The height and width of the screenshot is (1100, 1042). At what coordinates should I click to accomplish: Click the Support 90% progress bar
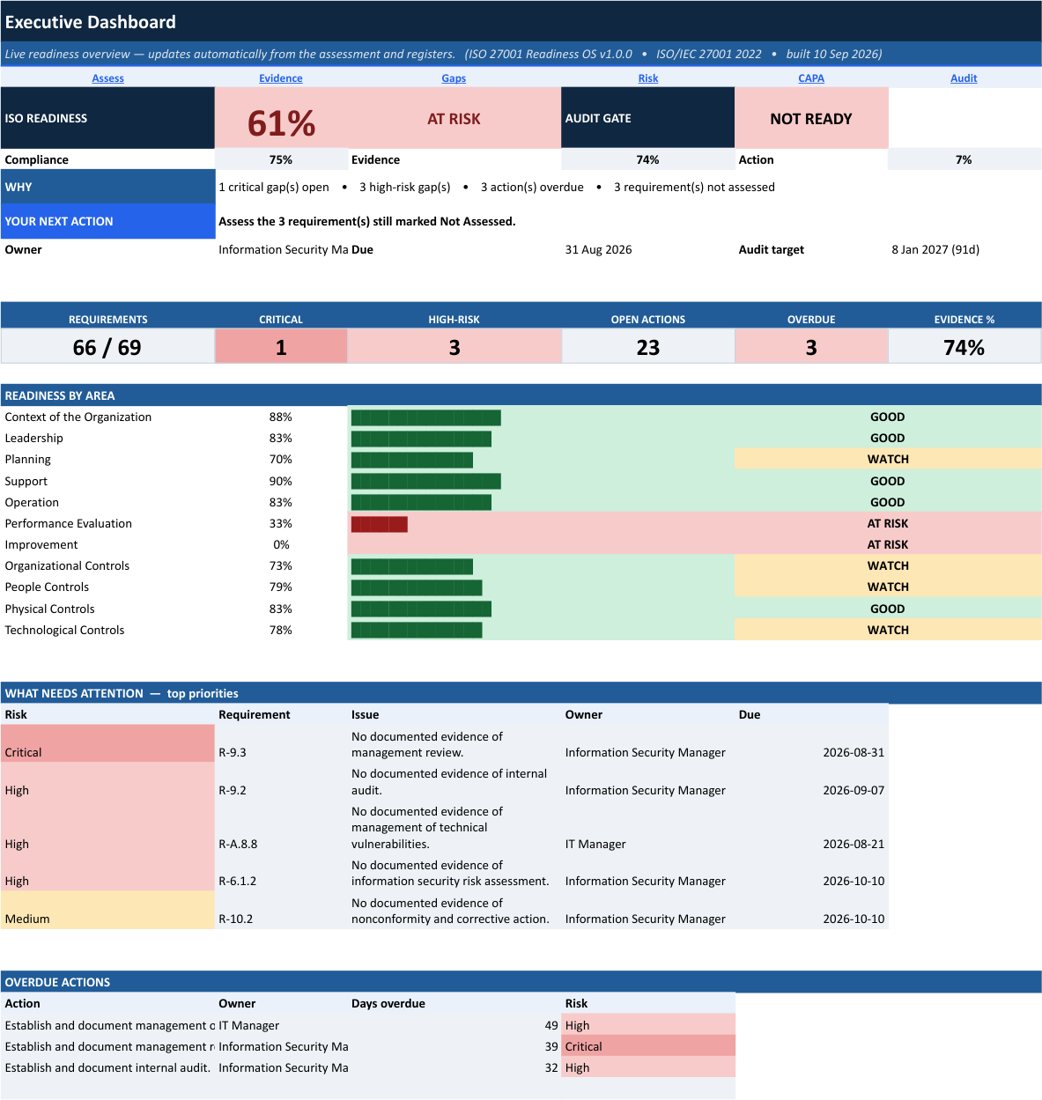pos(426,481)
